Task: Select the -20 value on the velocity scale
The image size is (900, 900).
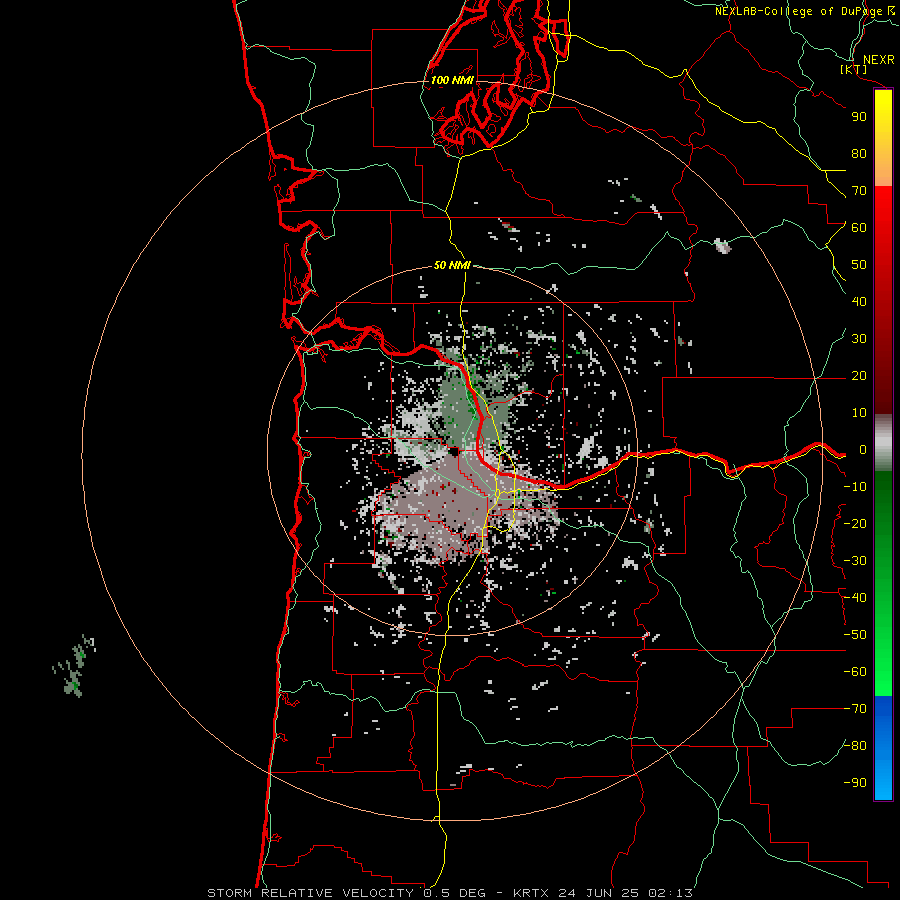Action: pyautogui.click(x=855, y=523)
